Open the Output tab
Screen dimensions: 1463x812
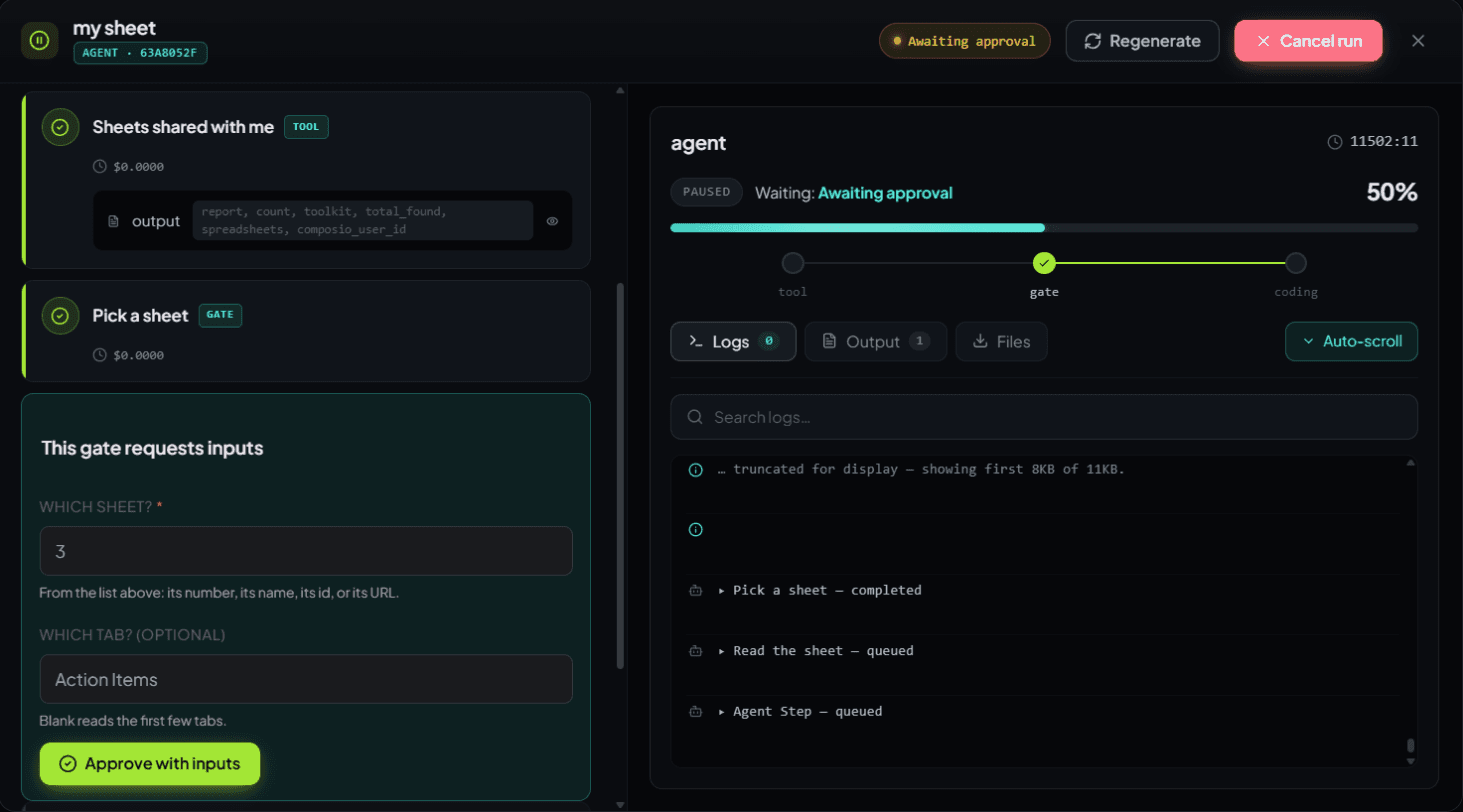click(x=875, y=341)
